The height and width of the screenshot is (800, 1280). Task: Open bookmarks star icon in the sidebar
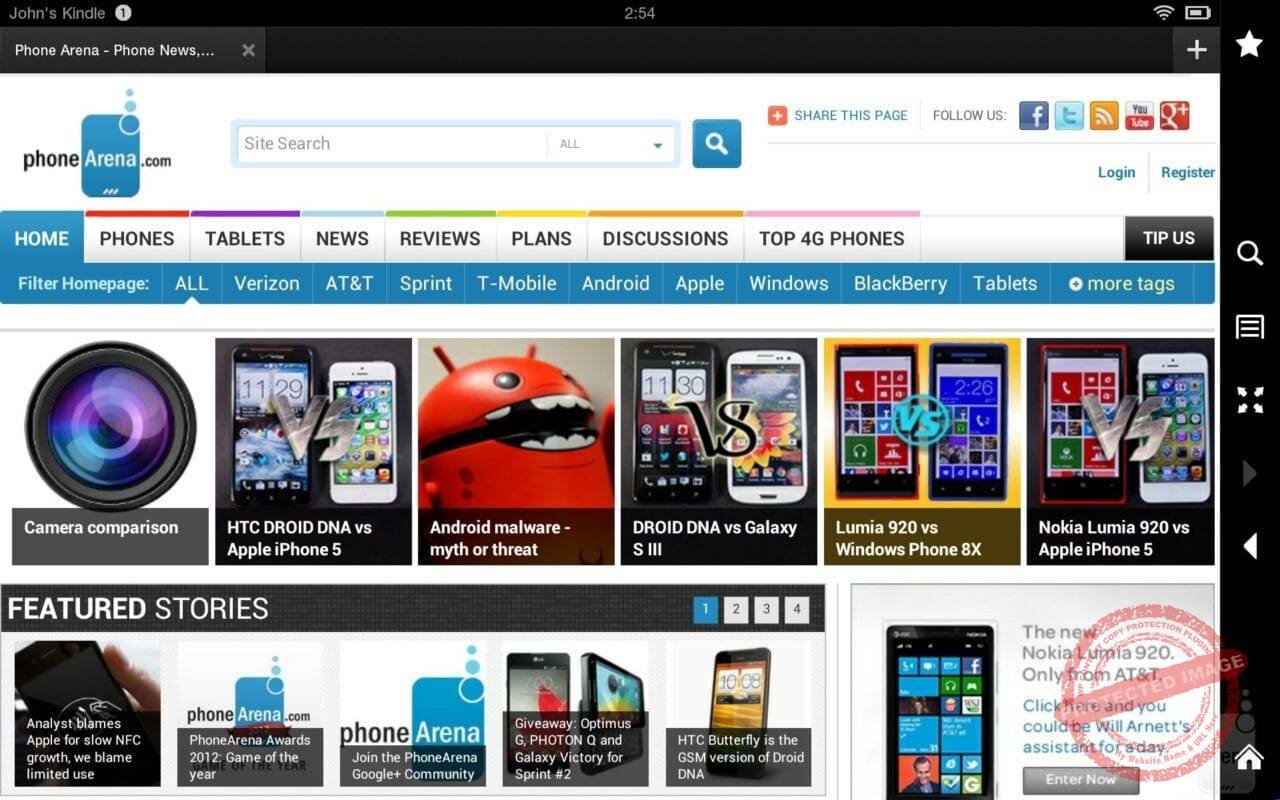[x=1249, y=44]
